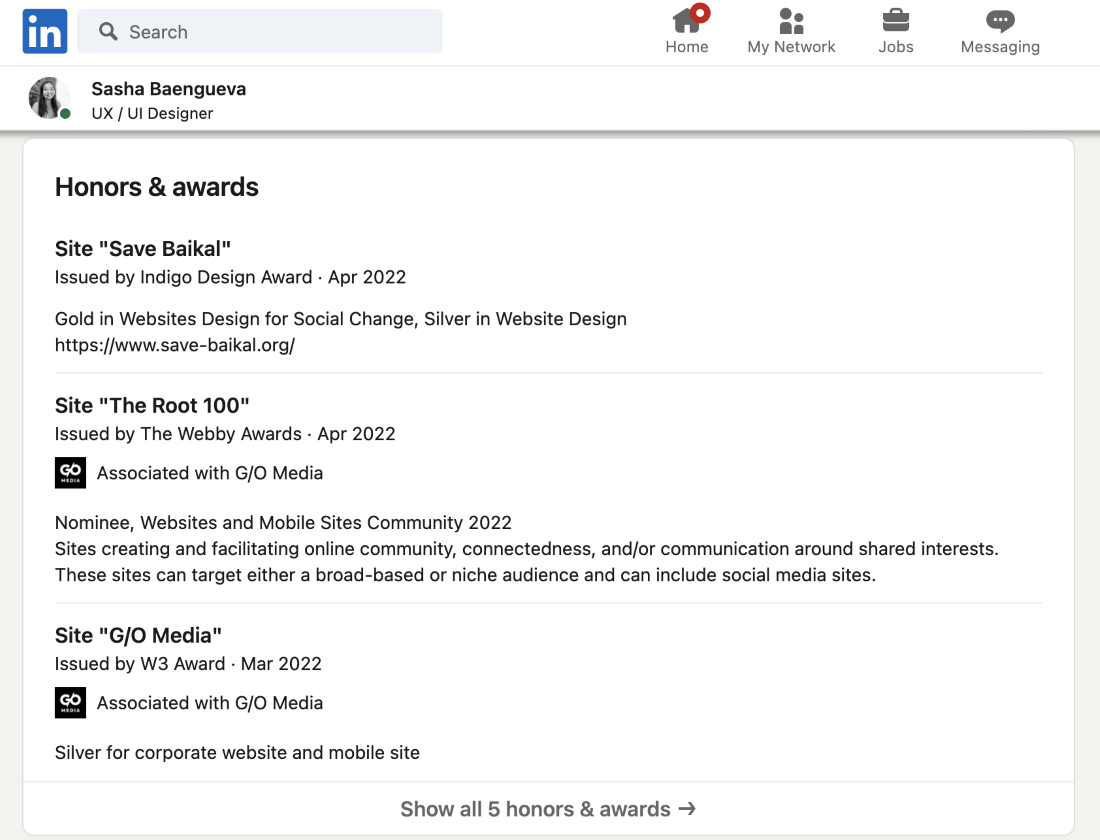Click "Associated with G/O Media" under Webby Awards
The height and width of the screenshot is (840, 1100).
tap(210, 473)
